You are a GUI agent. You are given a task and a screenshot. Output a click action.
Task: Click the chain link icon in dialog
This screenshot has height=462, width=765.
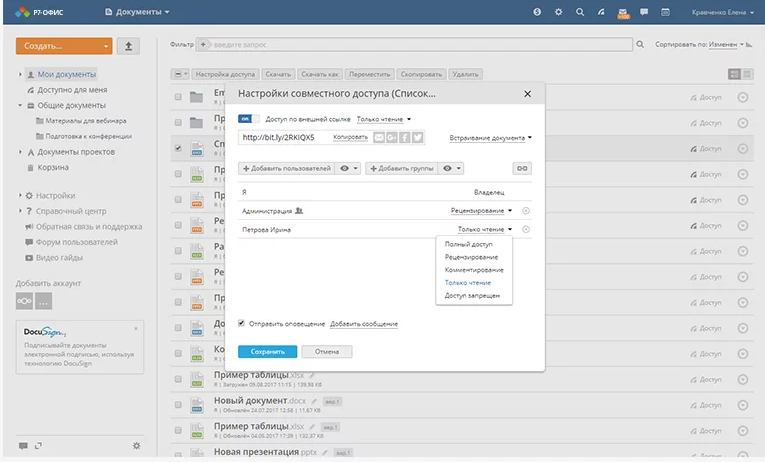pos(521,169)
